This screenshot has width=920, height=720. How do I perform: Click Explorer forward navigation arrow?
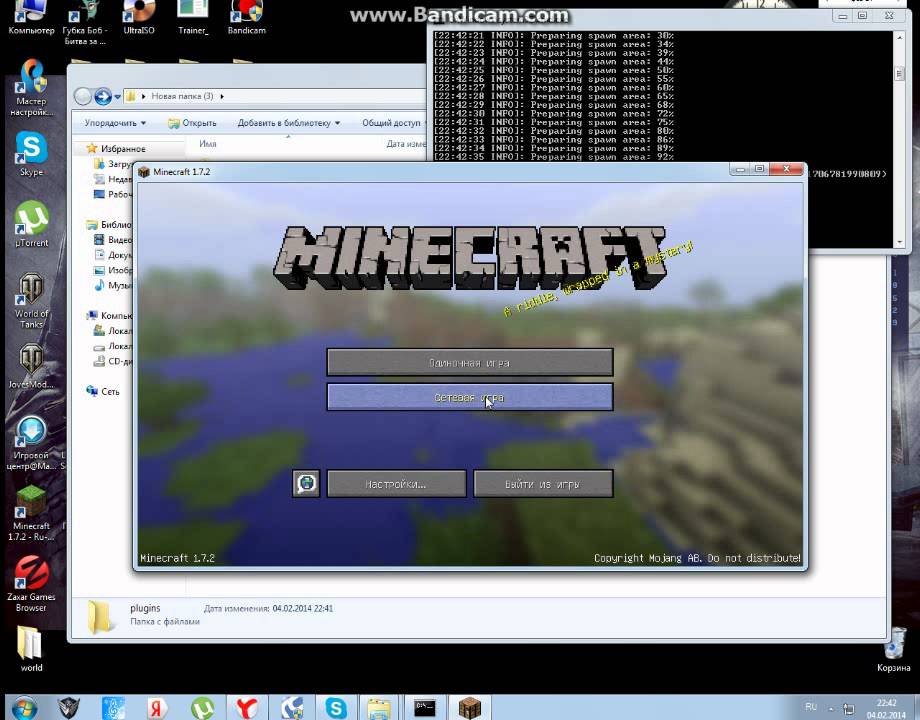[103, 96]
